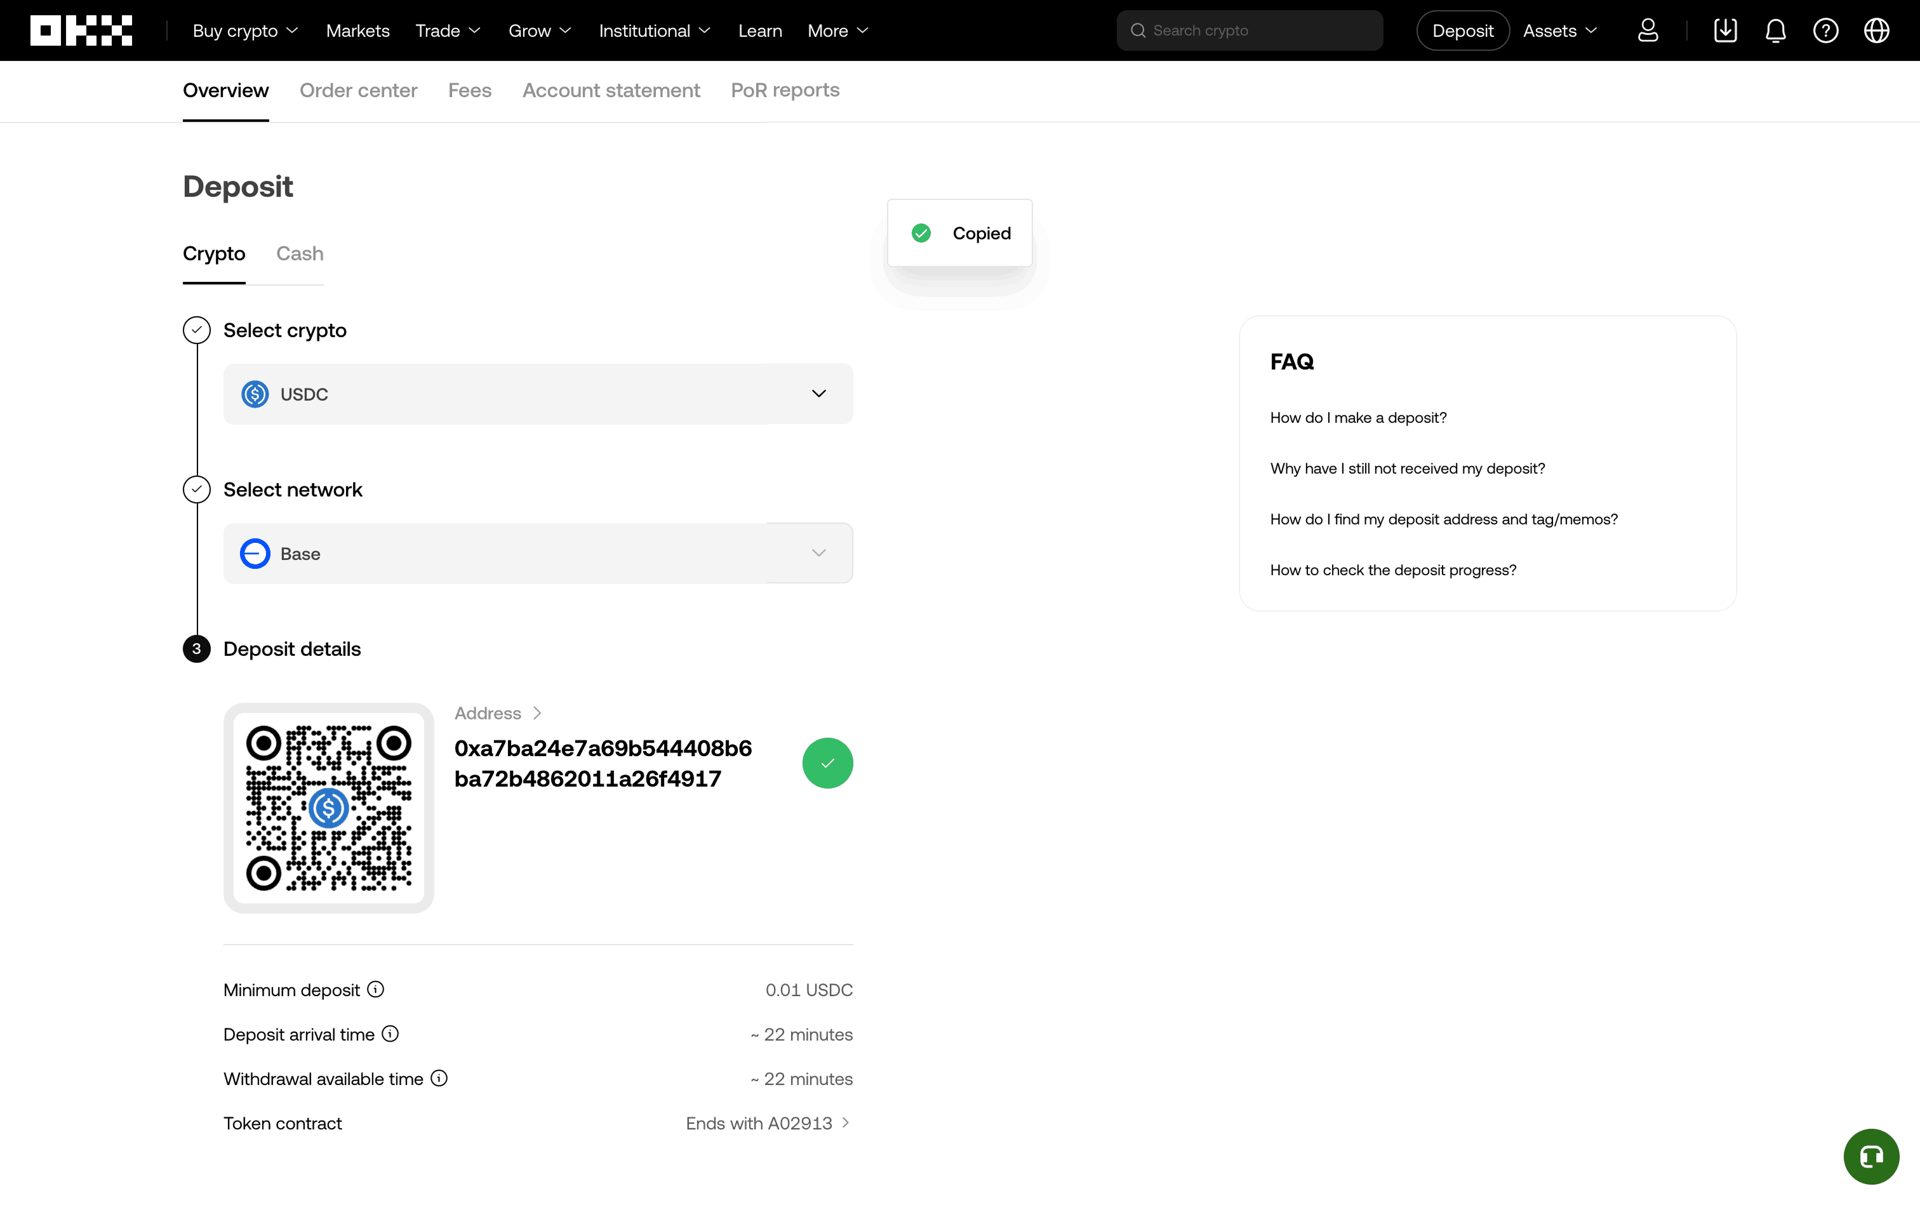The height and width of the screenshot is (1205, 1920).
Task: Expand the Assets dropdown
Action: click(x=1560, y=30)
